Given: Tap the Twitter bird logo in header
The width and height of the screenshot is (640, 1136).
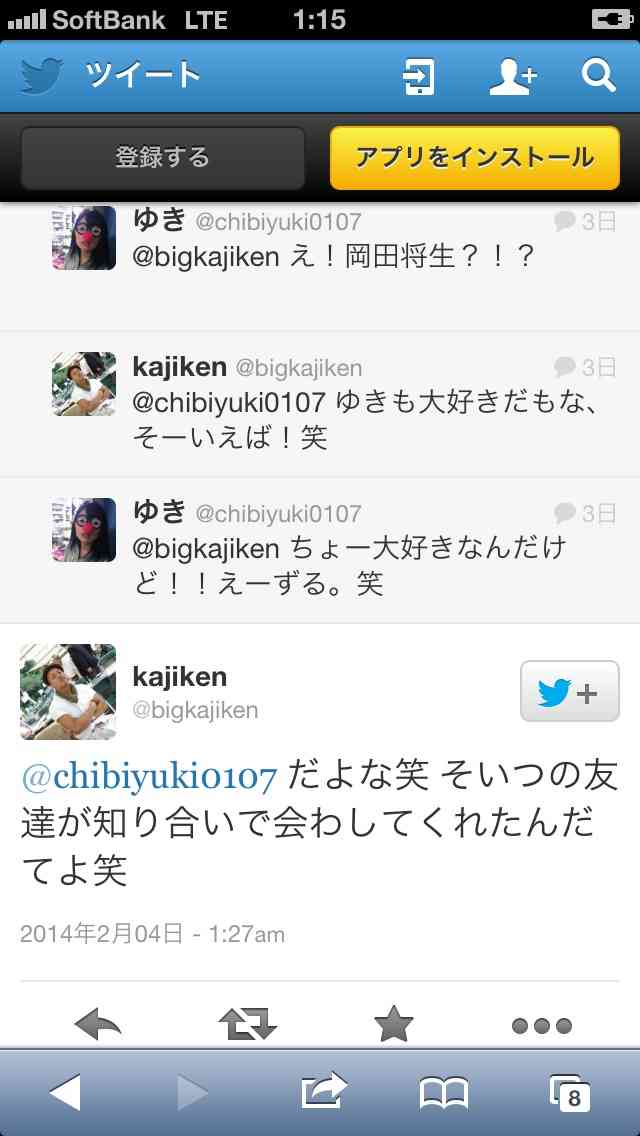Looking at the screenshot, I should [42, 76].
